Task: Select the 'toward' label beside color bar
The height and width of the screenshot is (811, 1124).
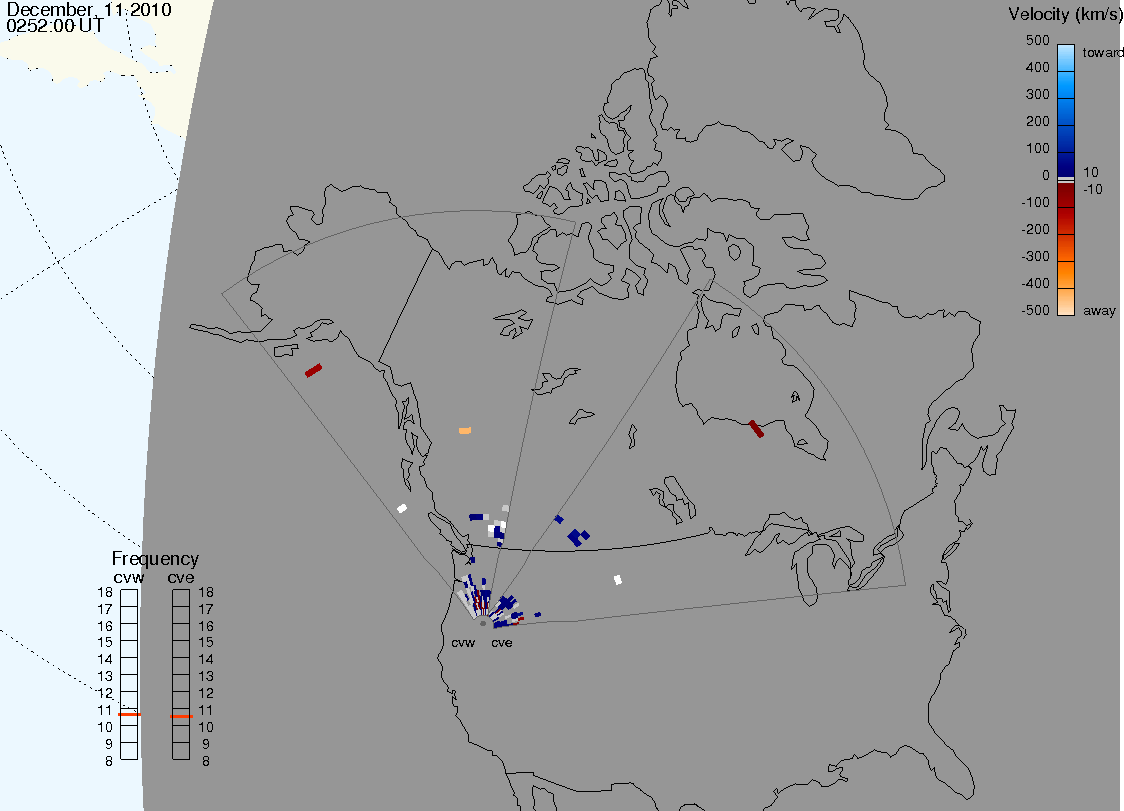Action: coord(1102,52)
